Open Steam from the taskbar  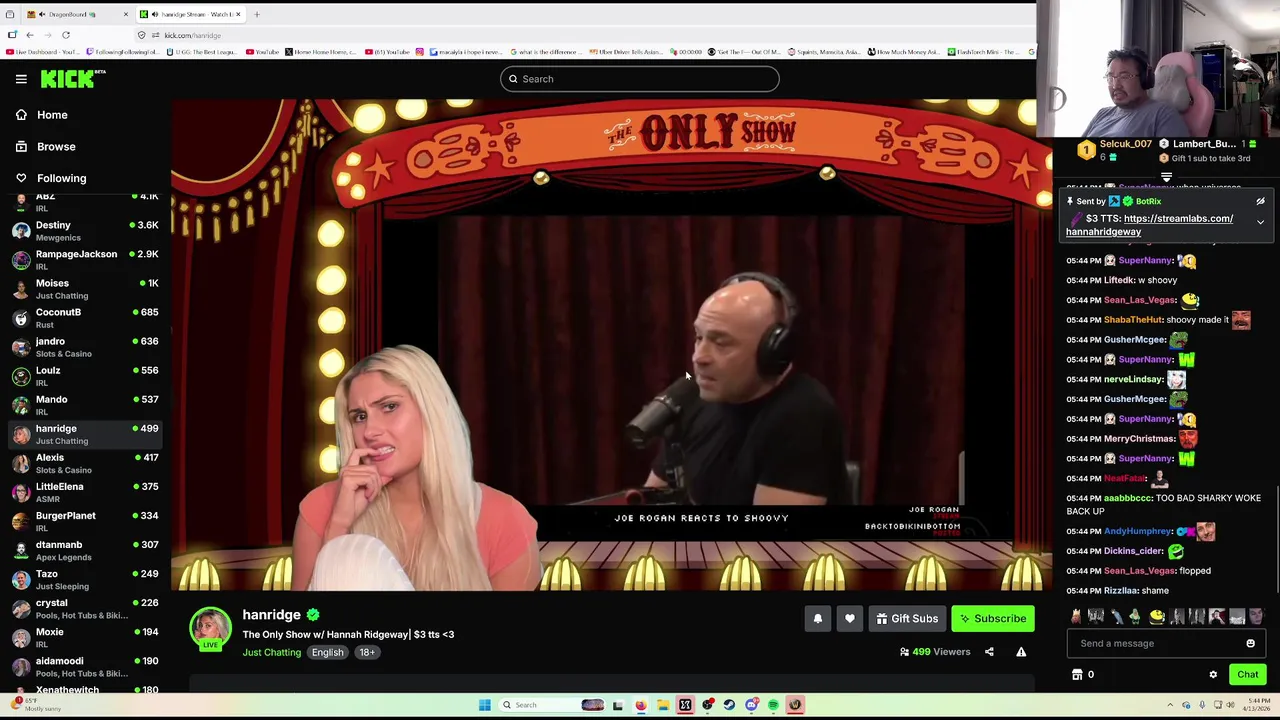pos(729,705)
